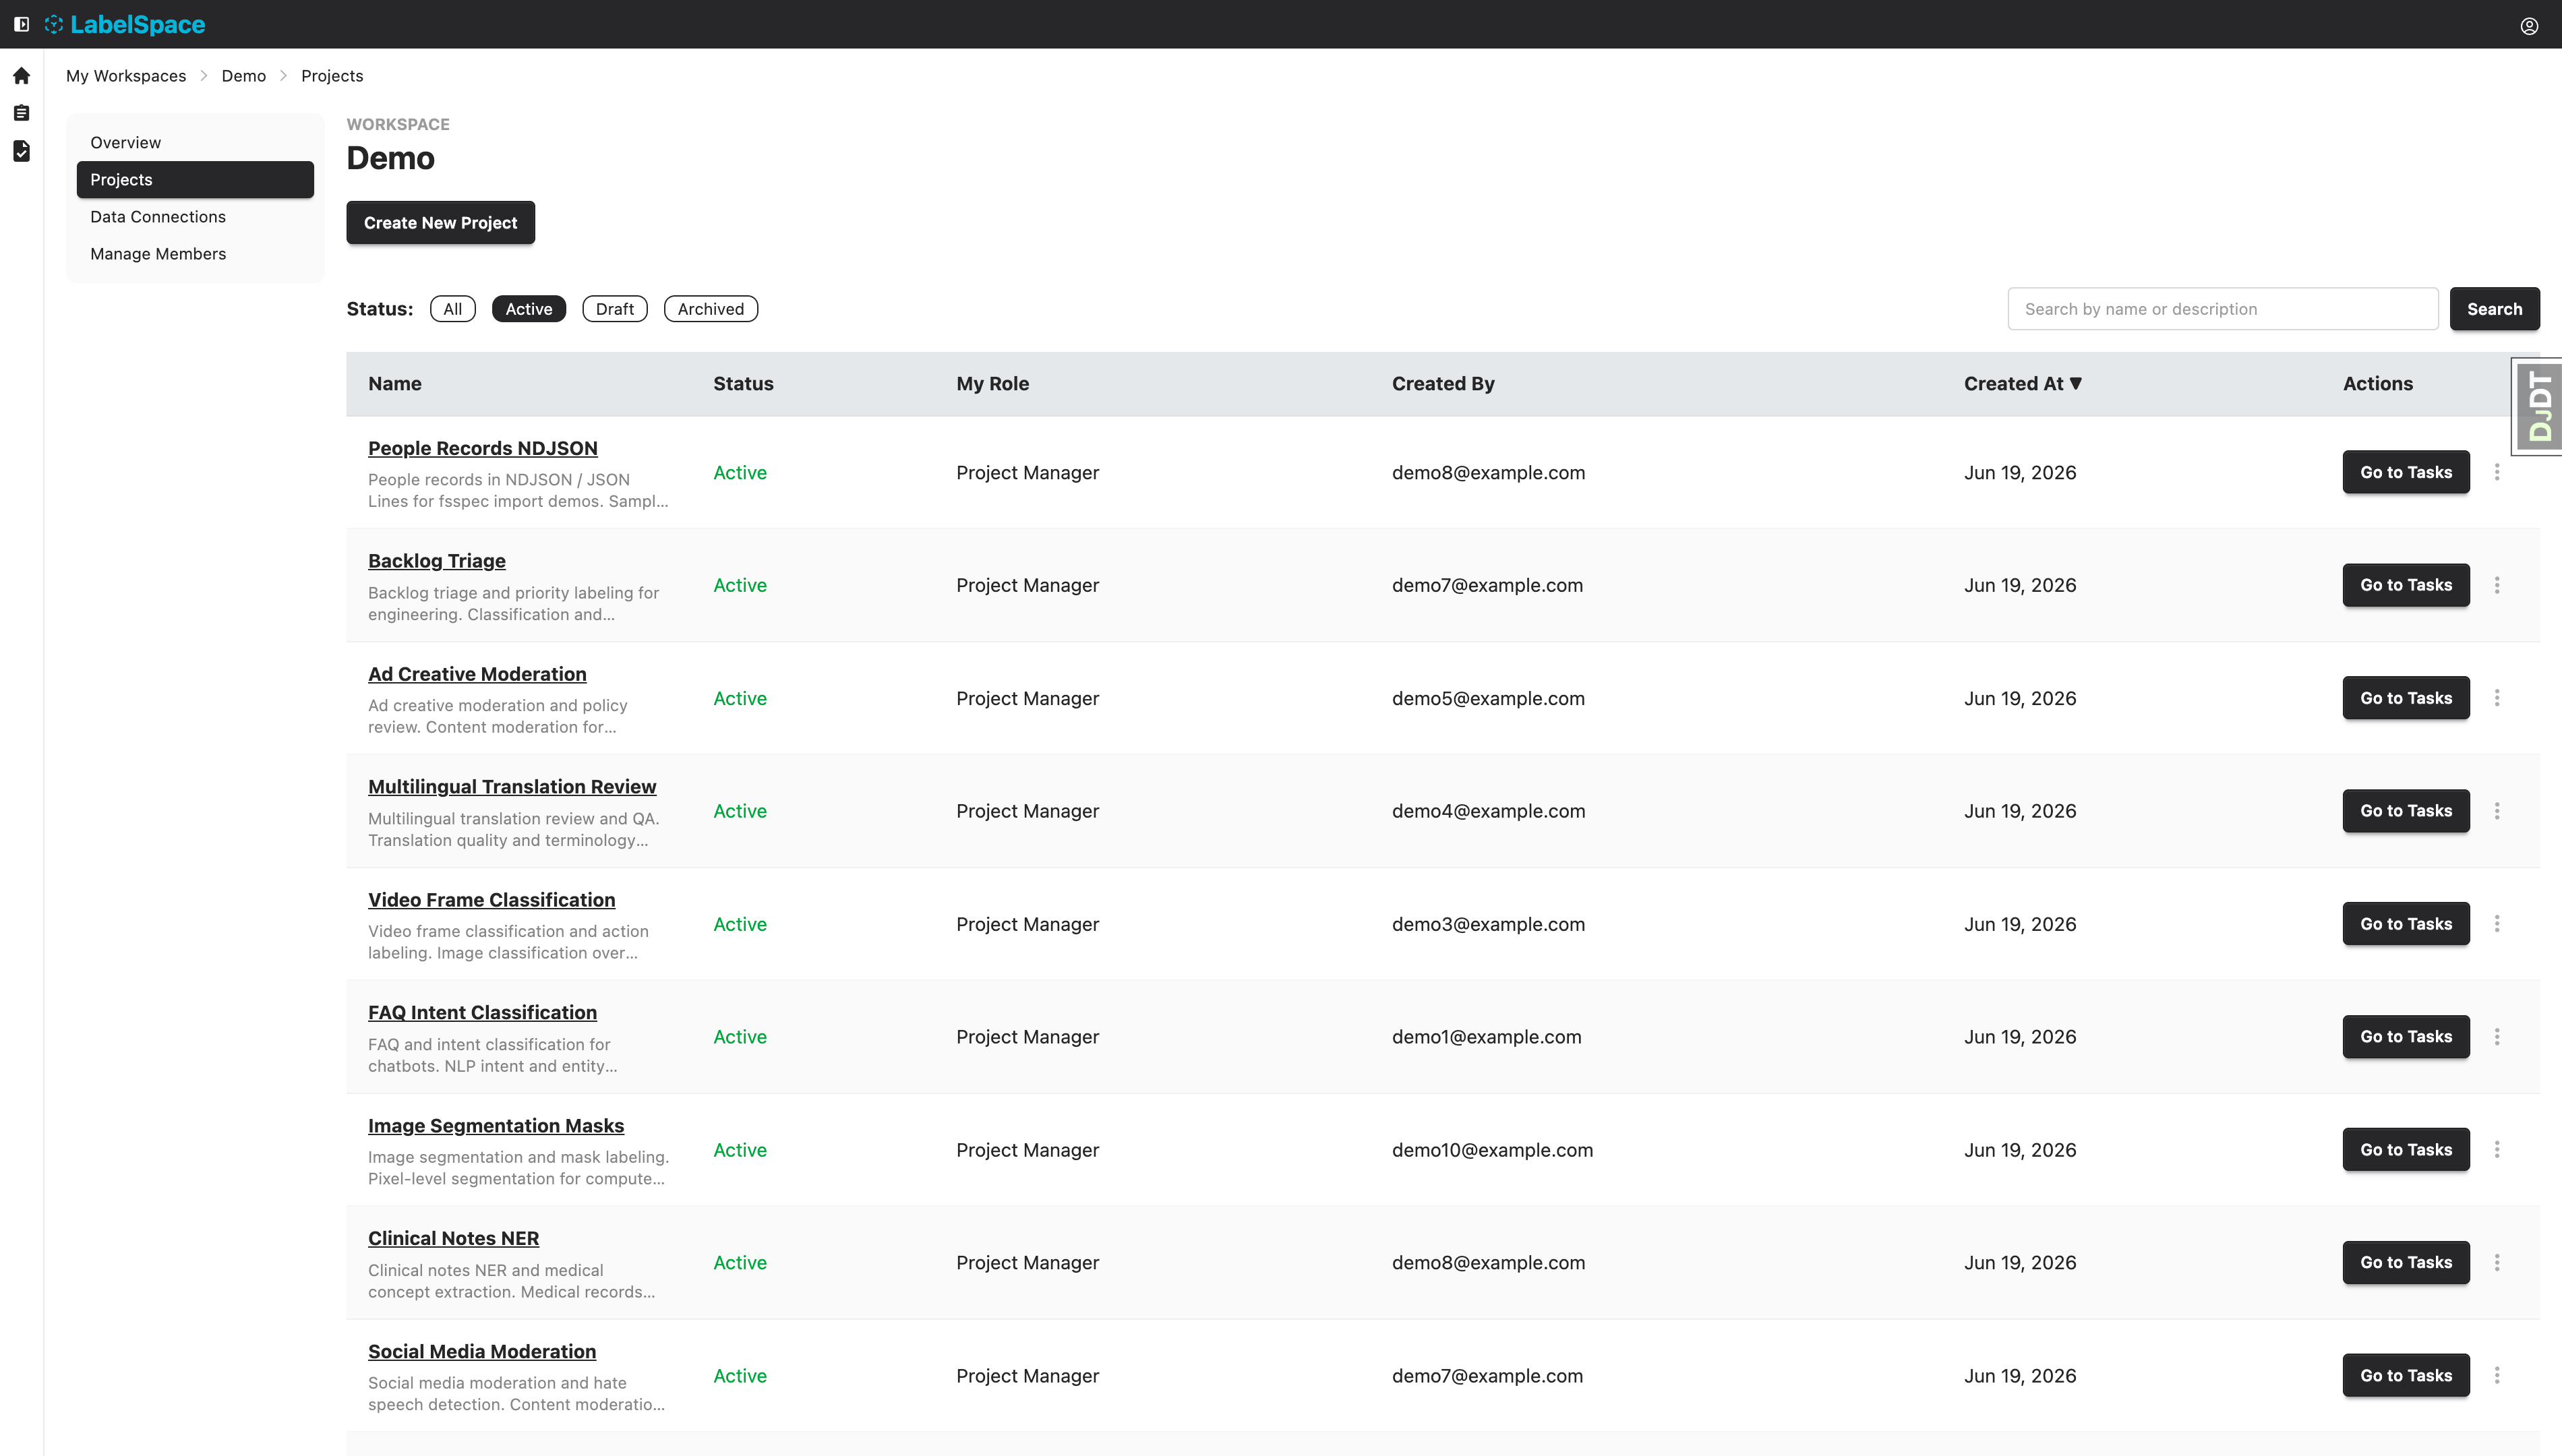Click demo4@example.com creator cell
This screenshot has height=1456, width=2562.
tap(1488, 811)
